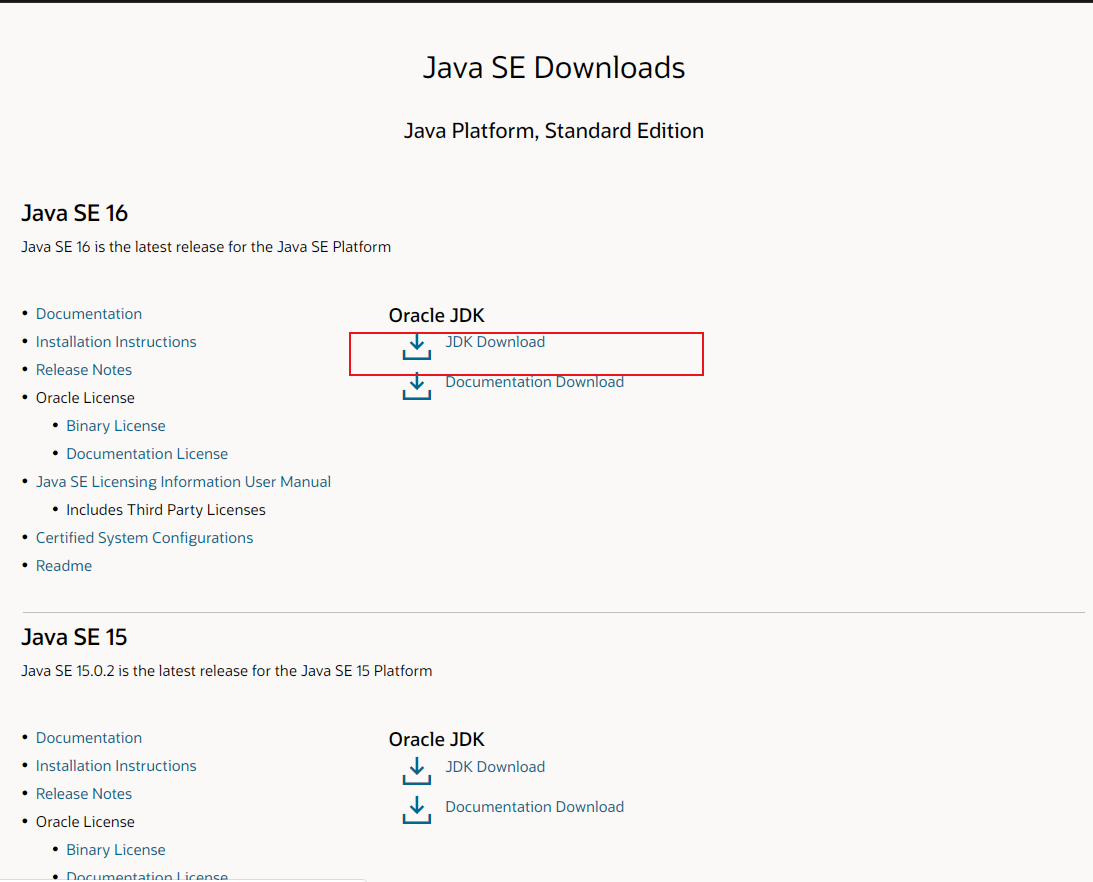Open the Documentation Download link for Java SE 16
The image size is (1093, 882).
pos(534,381)
